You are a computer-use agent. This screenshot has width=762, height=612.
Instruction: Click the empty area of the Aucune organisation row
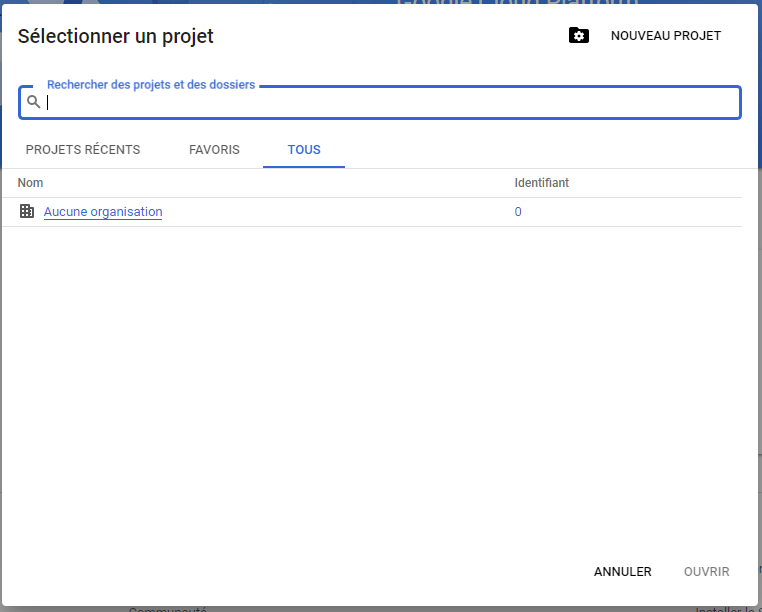pyautogui.click(x=330, y=212)
